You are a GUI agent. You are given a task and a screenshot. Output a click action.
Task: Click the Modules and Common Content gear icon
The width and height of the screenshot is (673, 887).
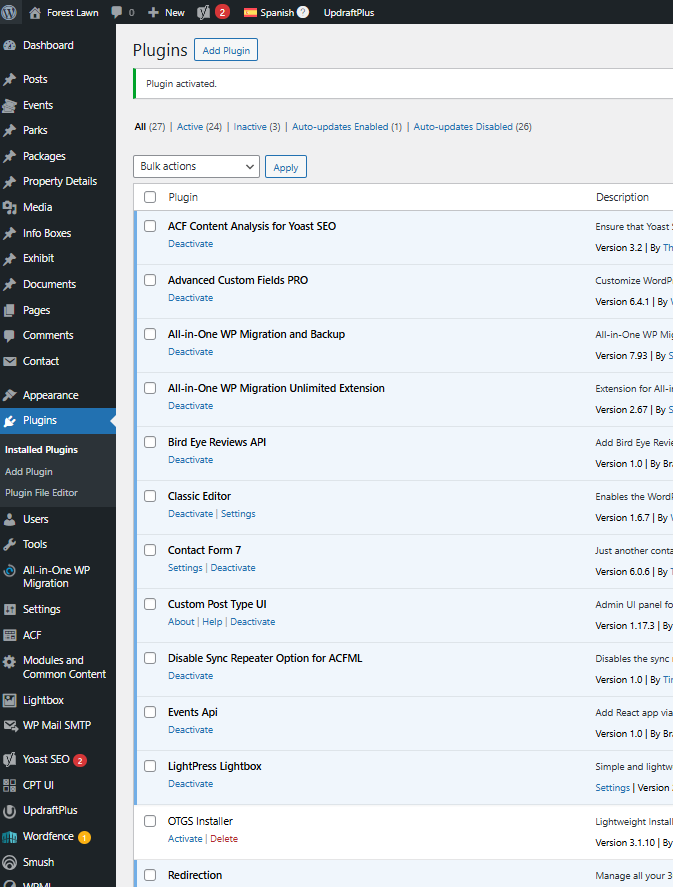[x=10, y=661]
